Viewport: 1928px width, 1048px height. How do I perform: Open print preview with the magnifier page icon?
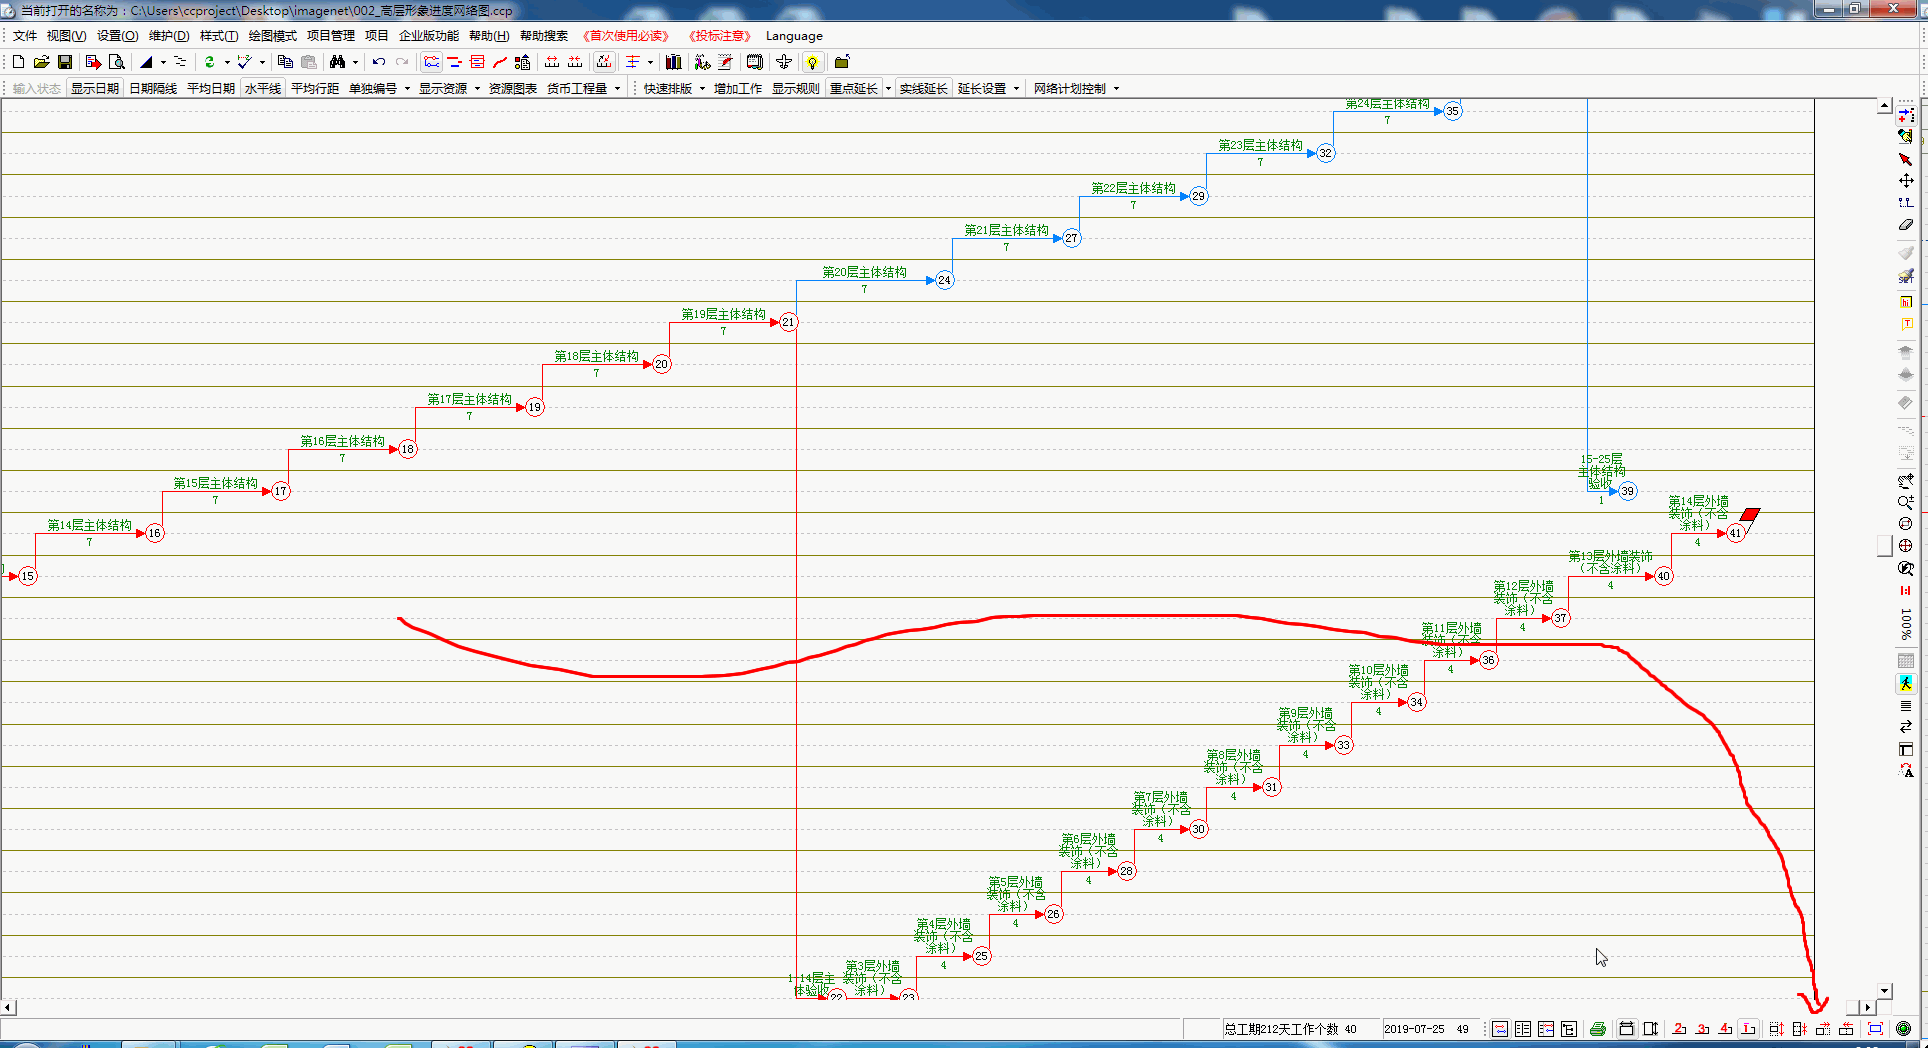pyautogui.click(x=116, y=62)
